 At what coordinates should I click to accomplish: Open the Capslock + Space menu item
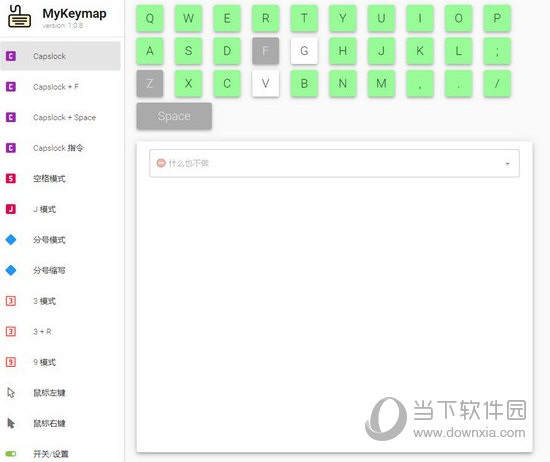pyautogui.click(x=60, y=117)
